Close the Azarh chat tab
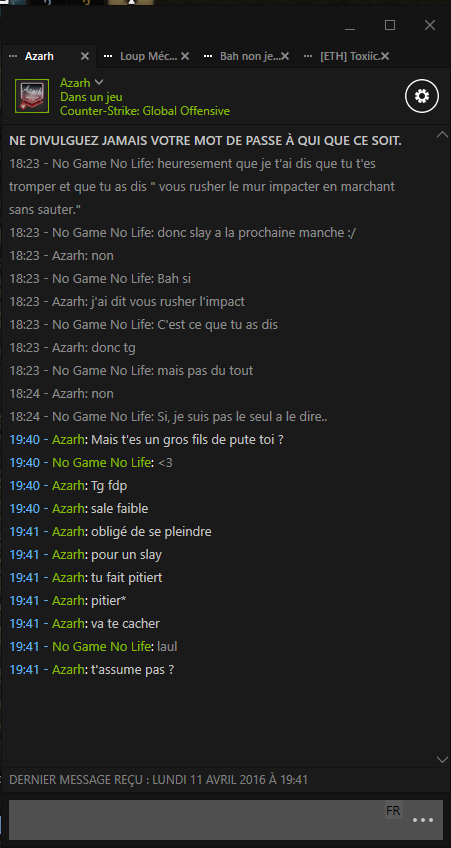 tap(85, 56)
